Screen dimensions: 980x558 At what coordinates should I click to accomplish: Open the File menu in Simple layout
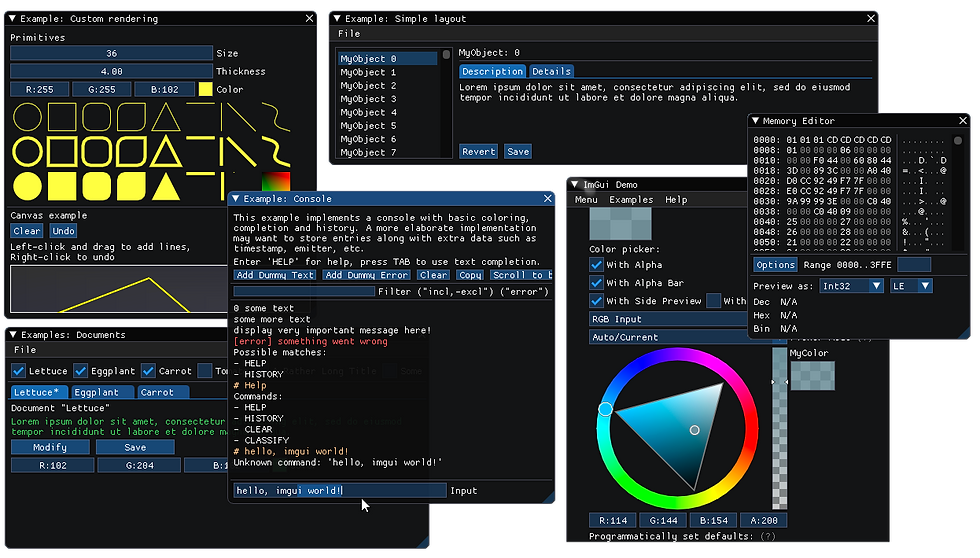pos(349,34)
